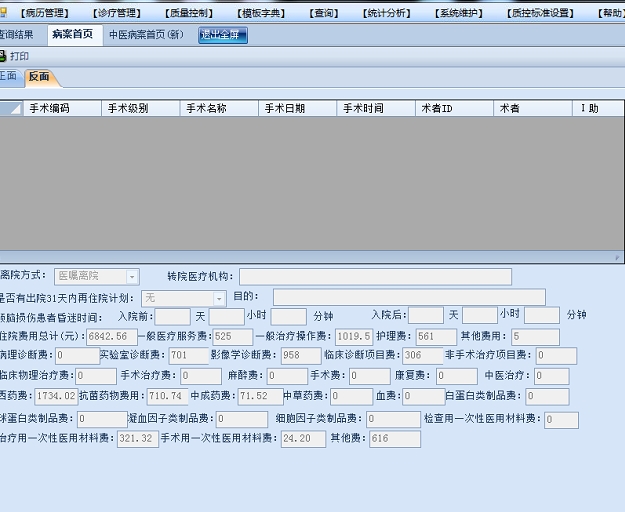The image size is (625, 512).
Task: Switch to the 查询结果 tab
Action: [x=17, y=35]
